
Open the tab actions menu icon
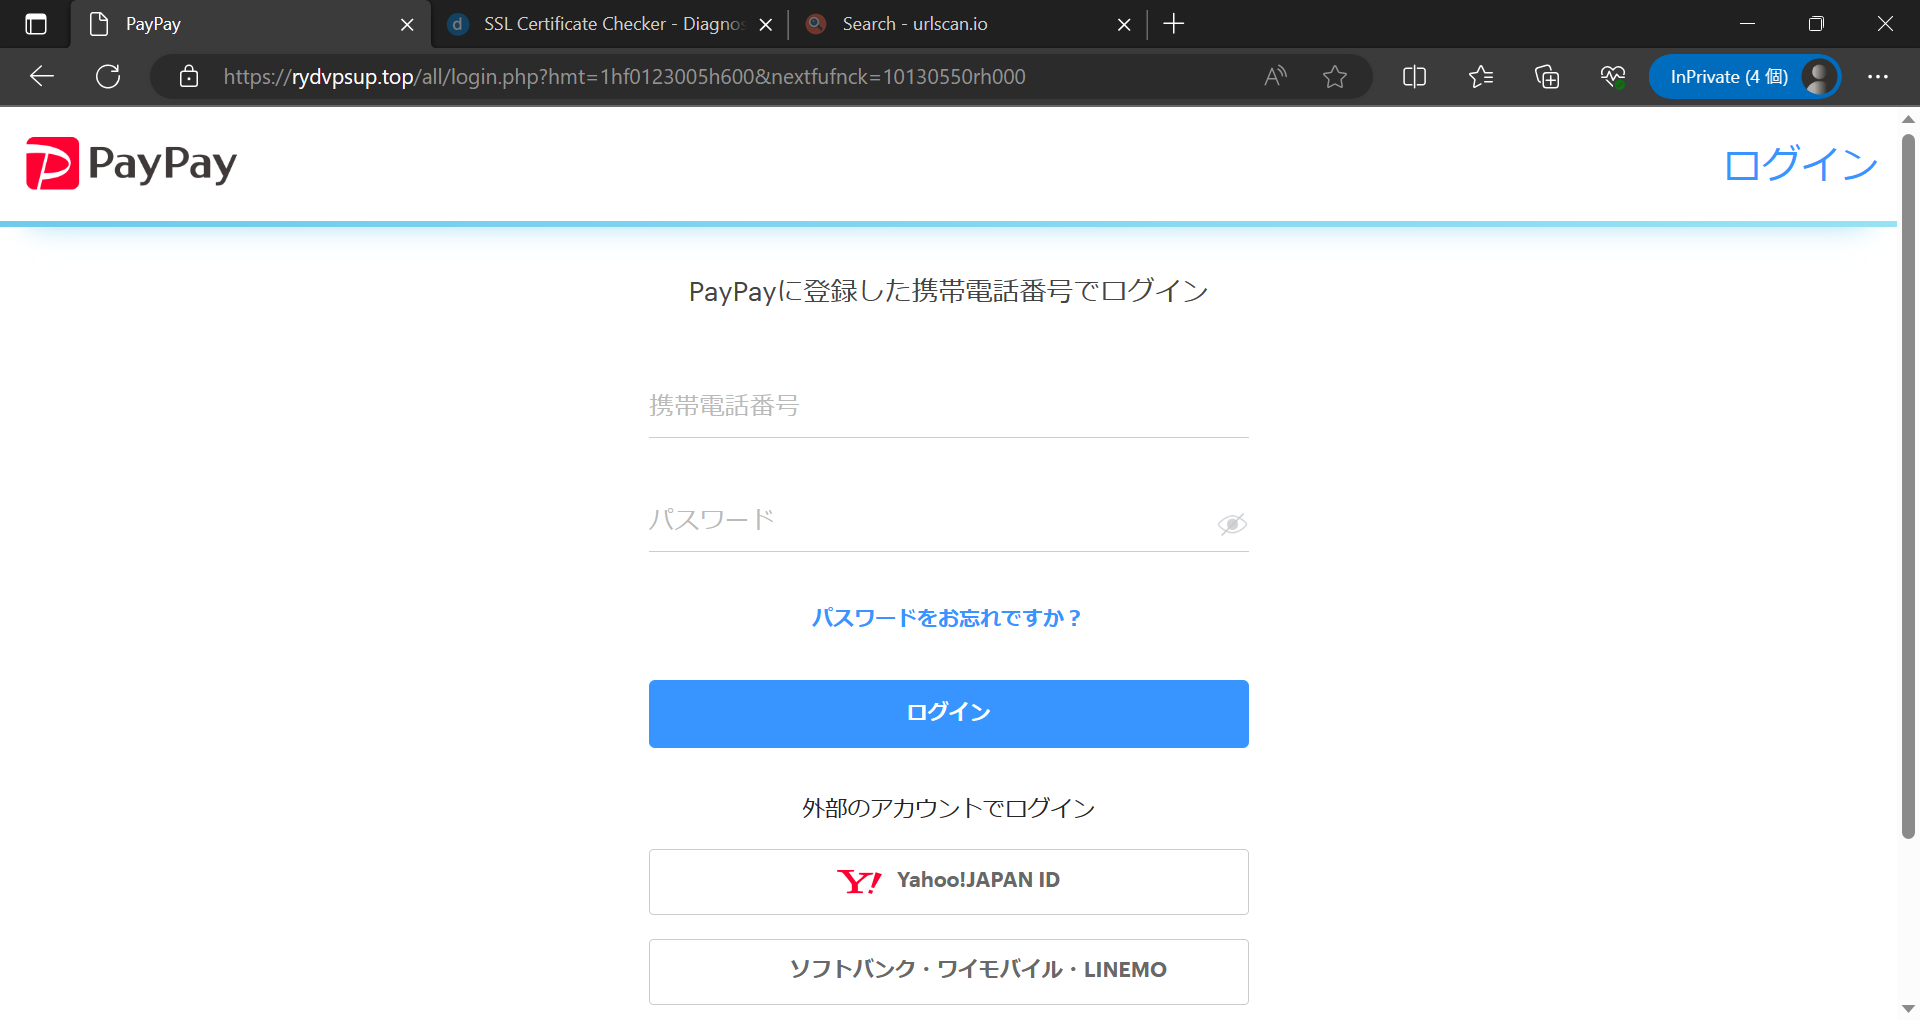tap(36, 24)
